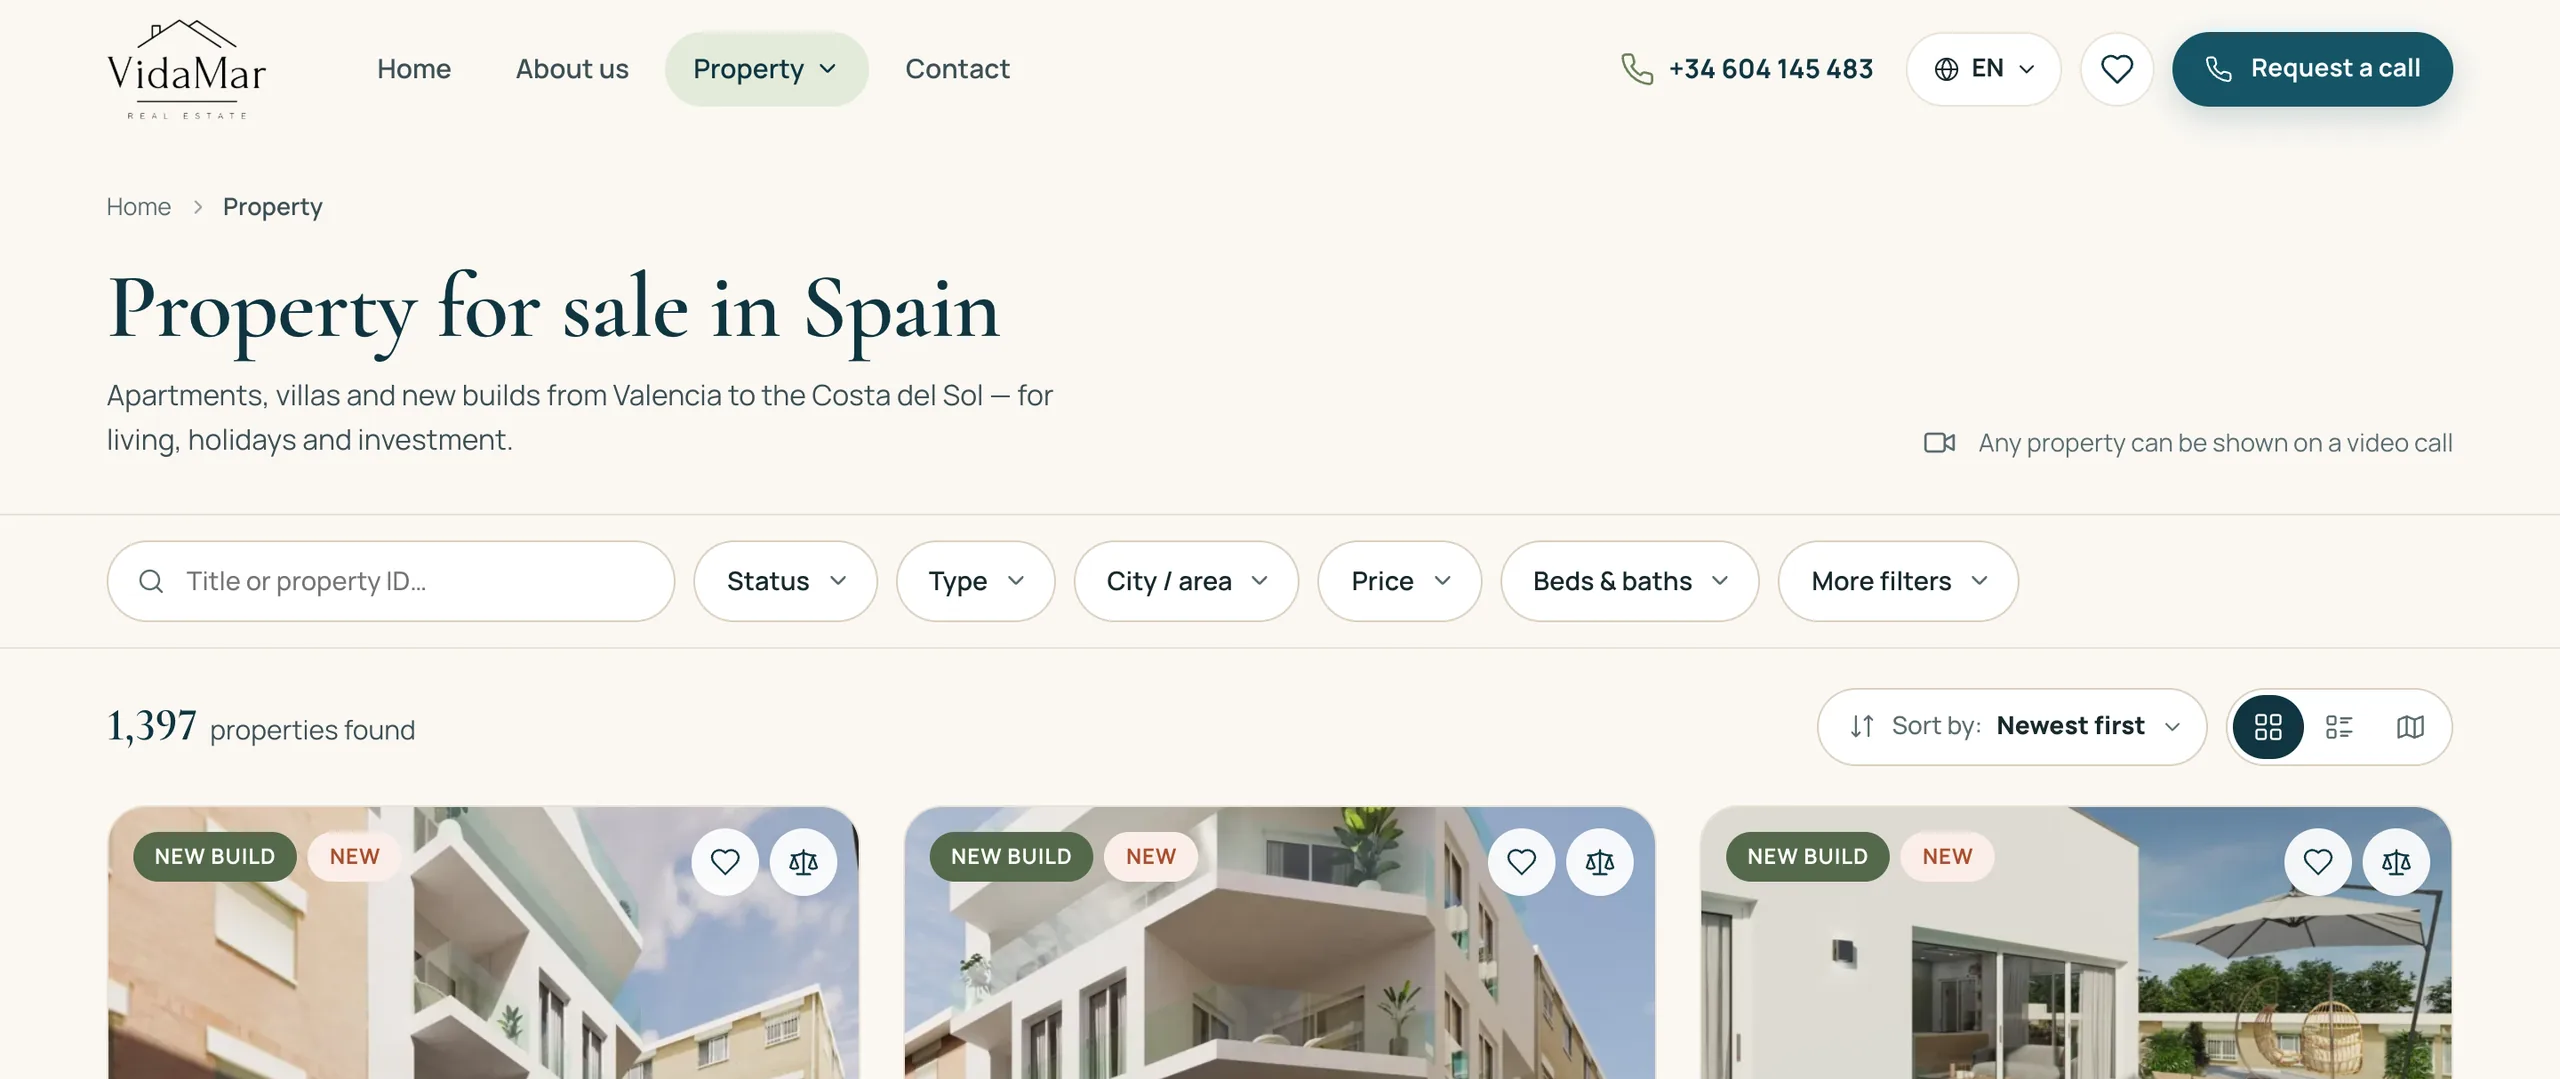
Task: Click the green phone icon beside the number
Action: click(1636, 69)
